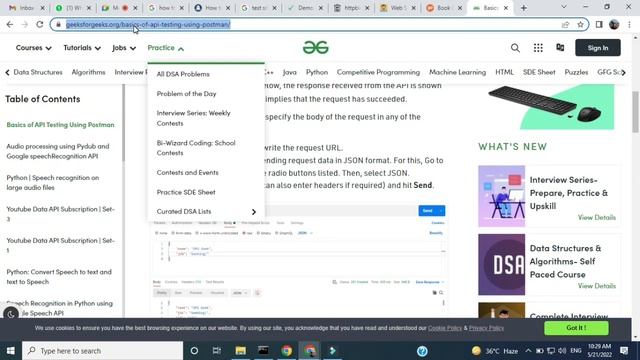
Task: Click the Interview Series thumbnail image
Action: (x=501, y=196)
